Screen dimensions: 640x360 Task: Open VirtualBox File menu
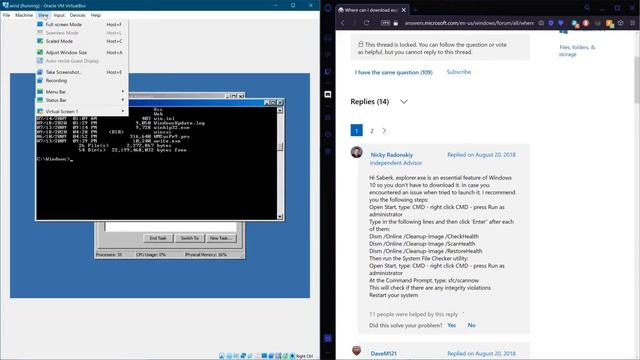[7, 15]
